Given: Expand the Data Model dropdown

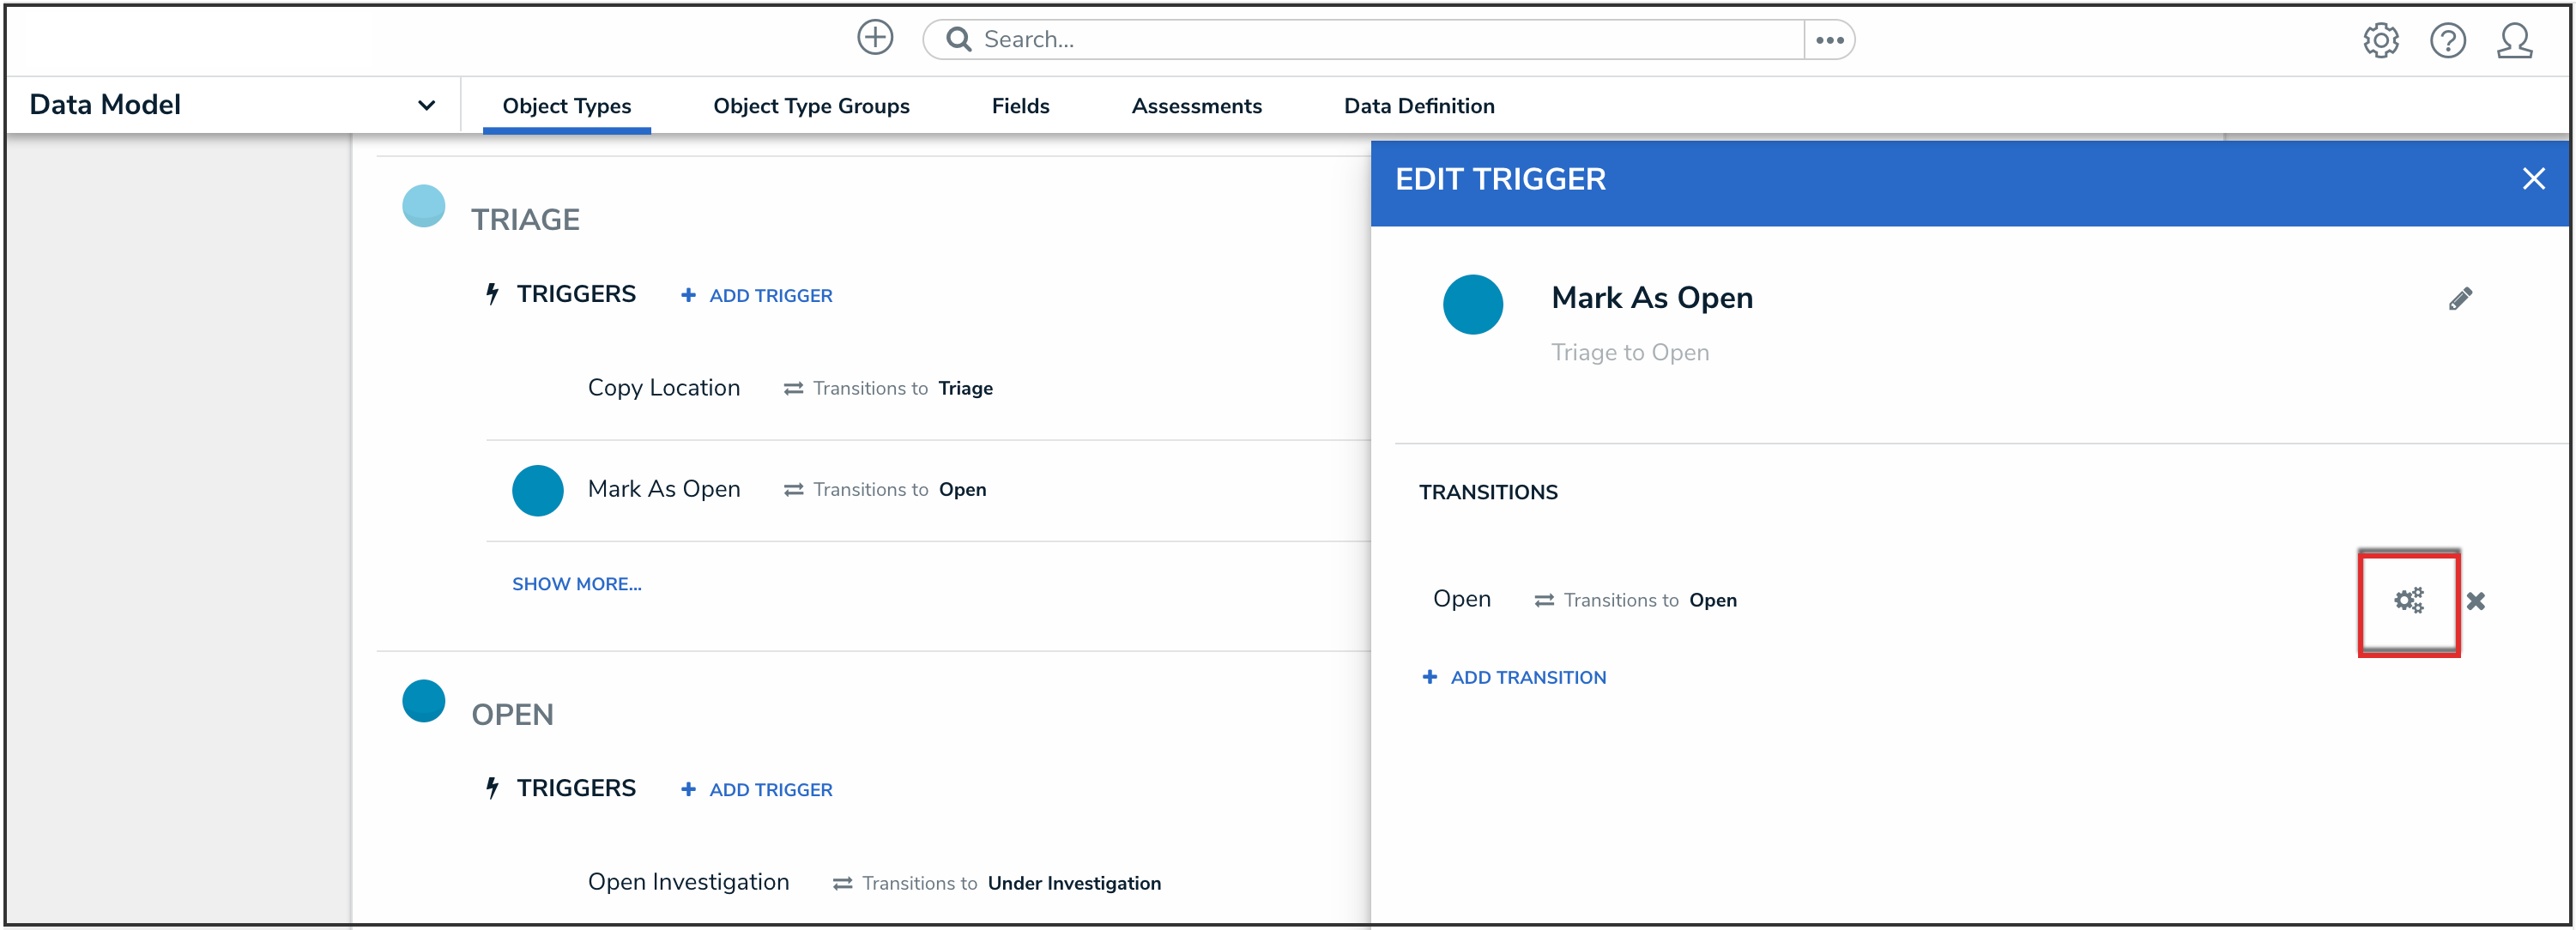Looking at the screenshot, I should 426,105.
